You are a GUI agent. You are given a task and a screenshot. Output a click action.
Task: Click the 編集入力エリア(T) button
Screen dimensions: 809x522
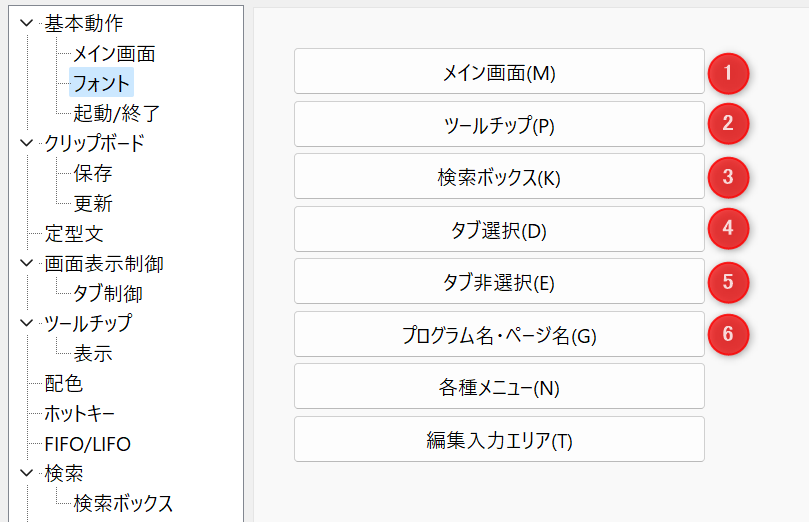(499, 439)
